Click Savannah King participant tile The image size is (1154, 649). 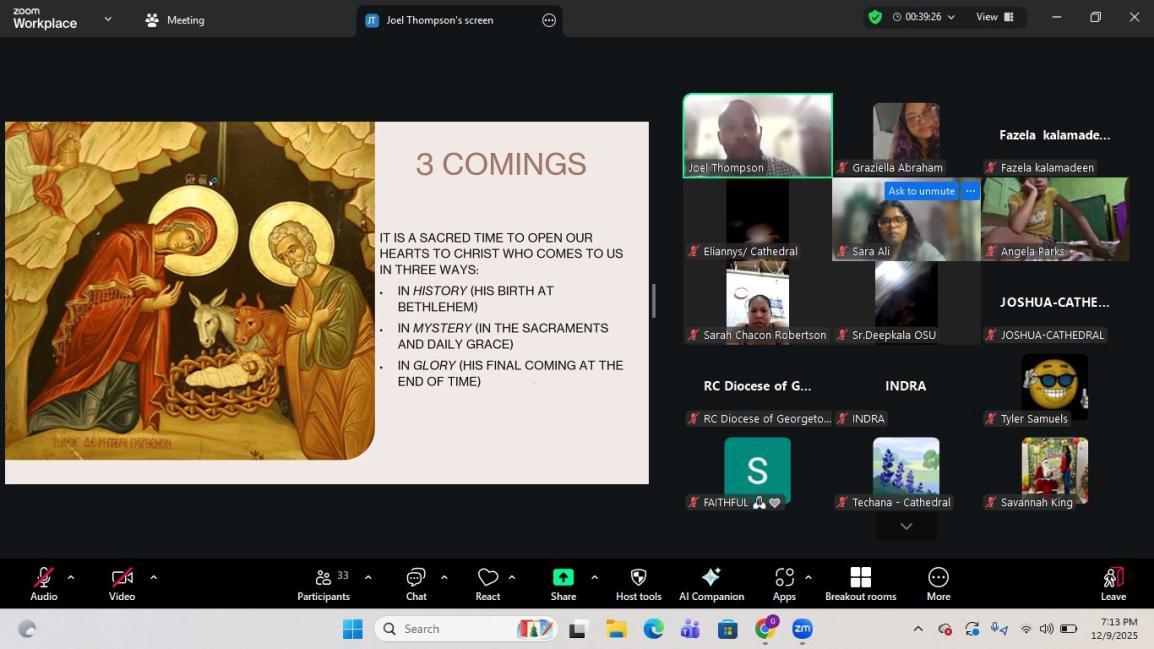[1055, 470]
